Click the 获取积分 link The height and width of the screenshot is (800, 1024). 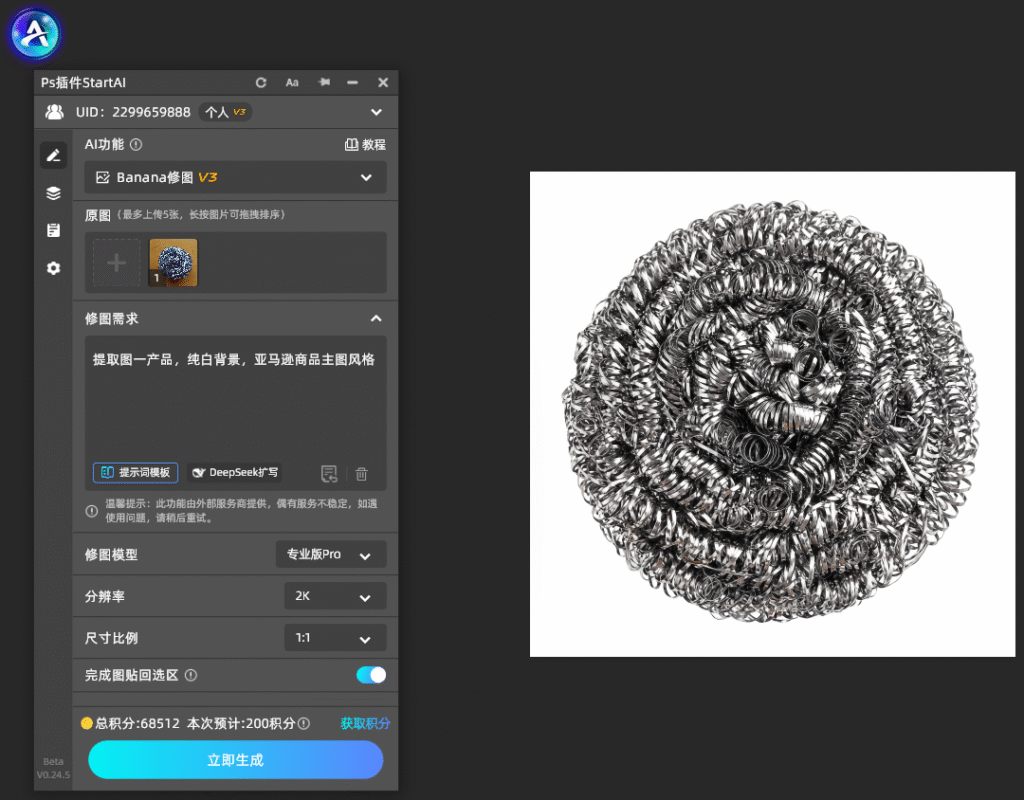[x=365, y=723]
